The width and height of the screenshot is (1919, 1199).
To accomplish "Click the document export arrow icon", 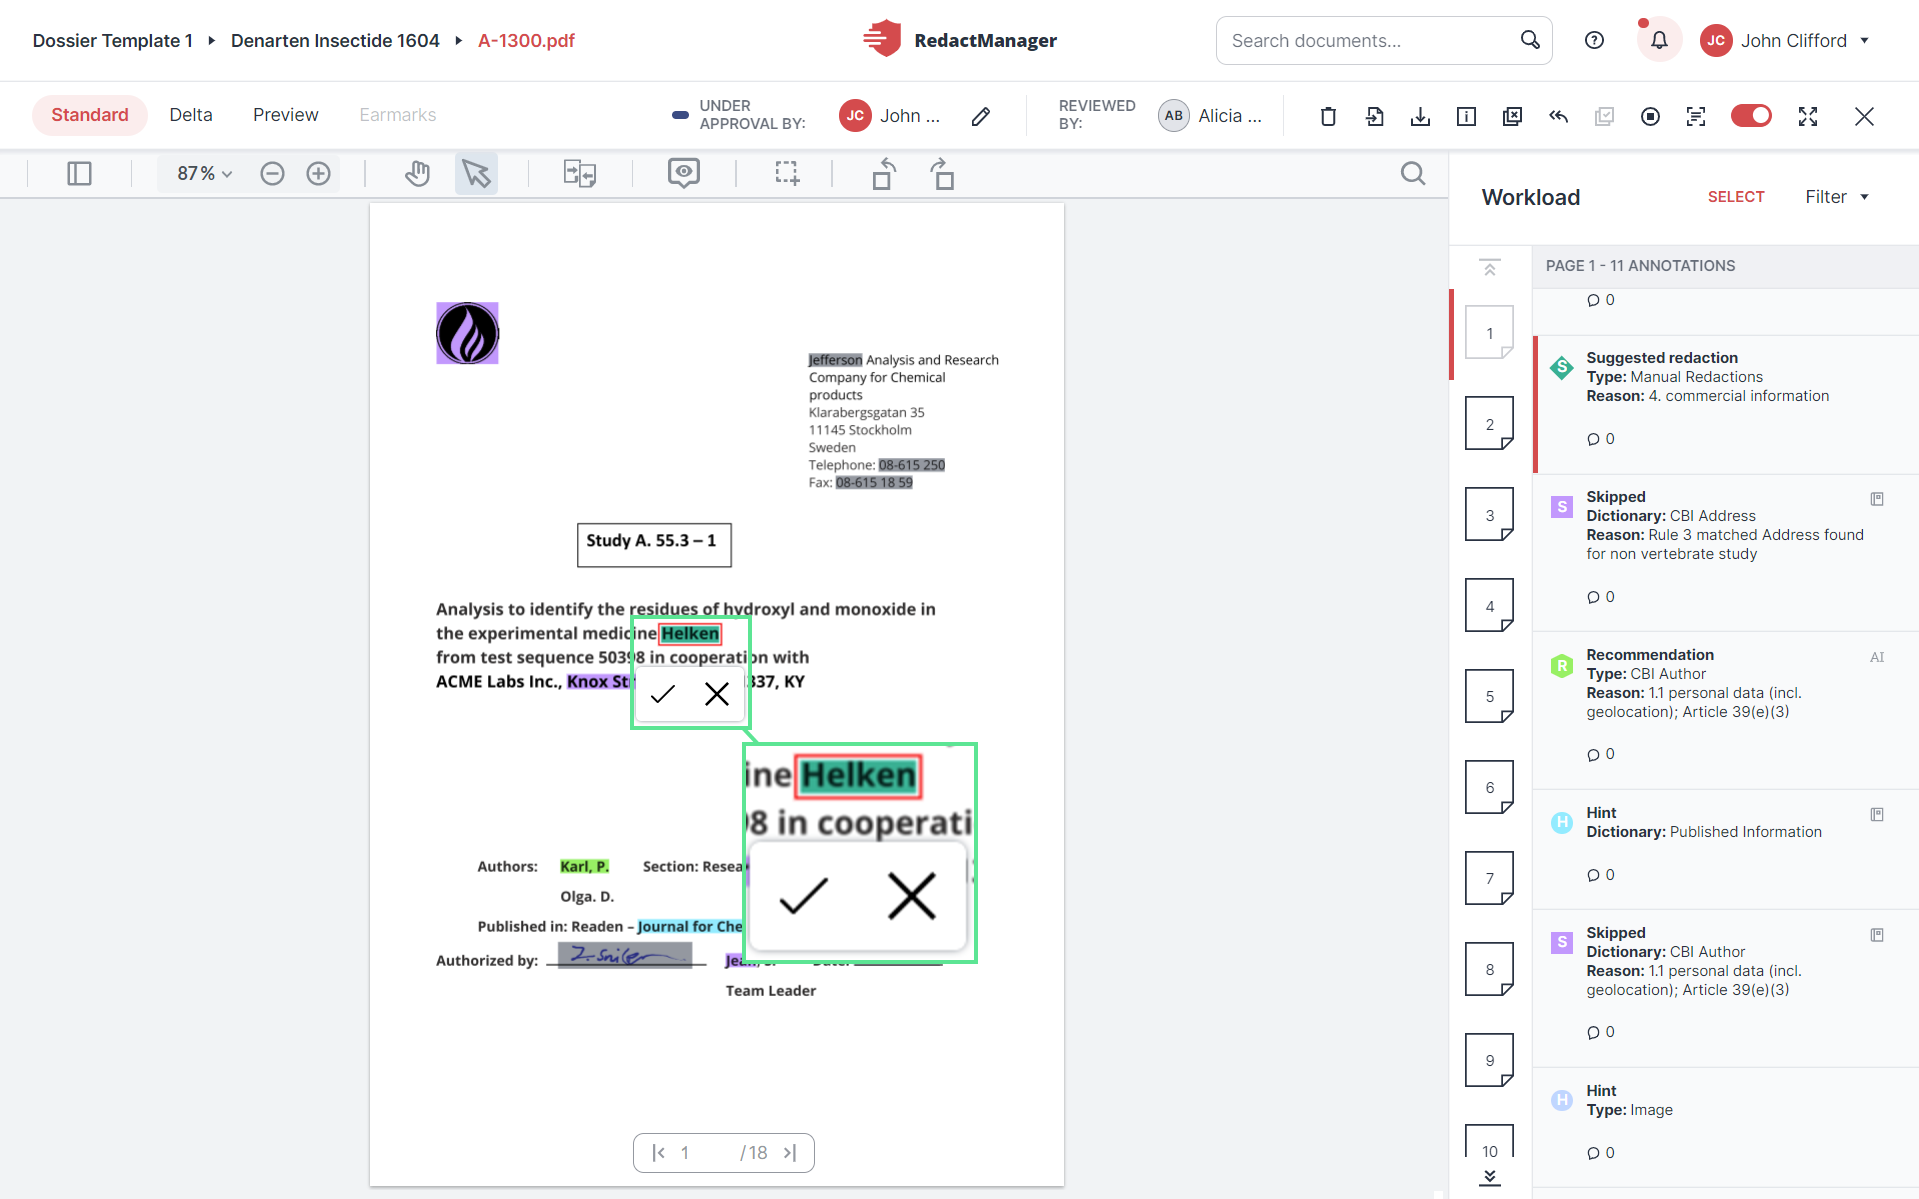I will point(1374,116).
